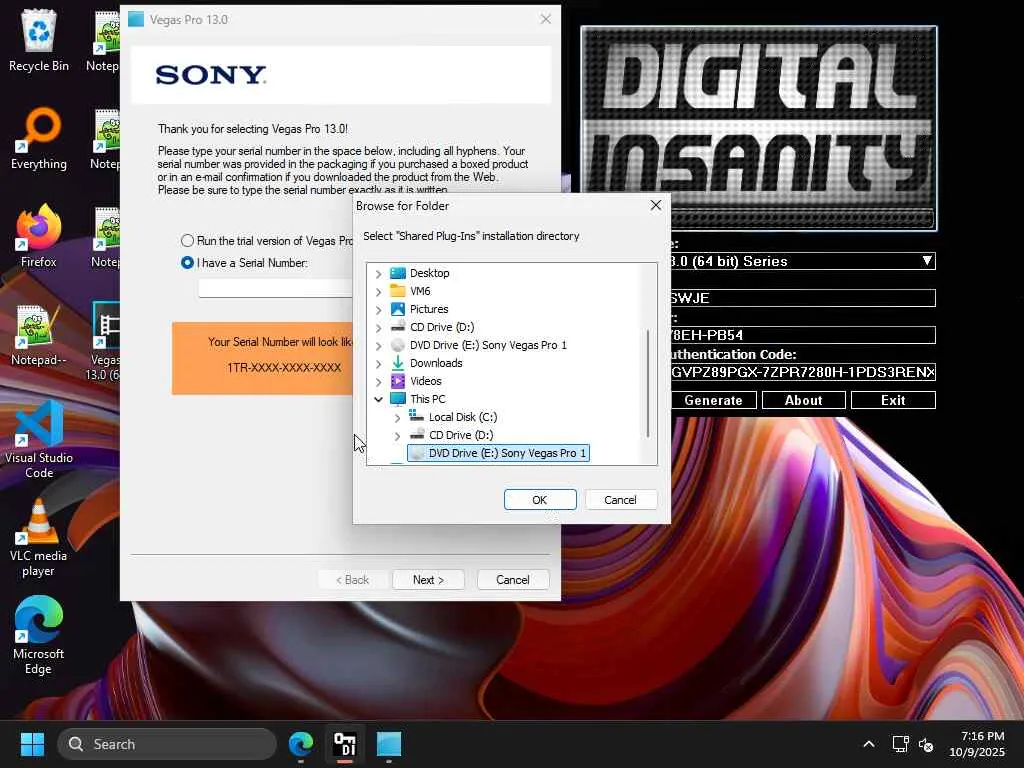1024x768 pixels.
Task: Open the Everything search desktop icon
Action: (x=39, y=138)
